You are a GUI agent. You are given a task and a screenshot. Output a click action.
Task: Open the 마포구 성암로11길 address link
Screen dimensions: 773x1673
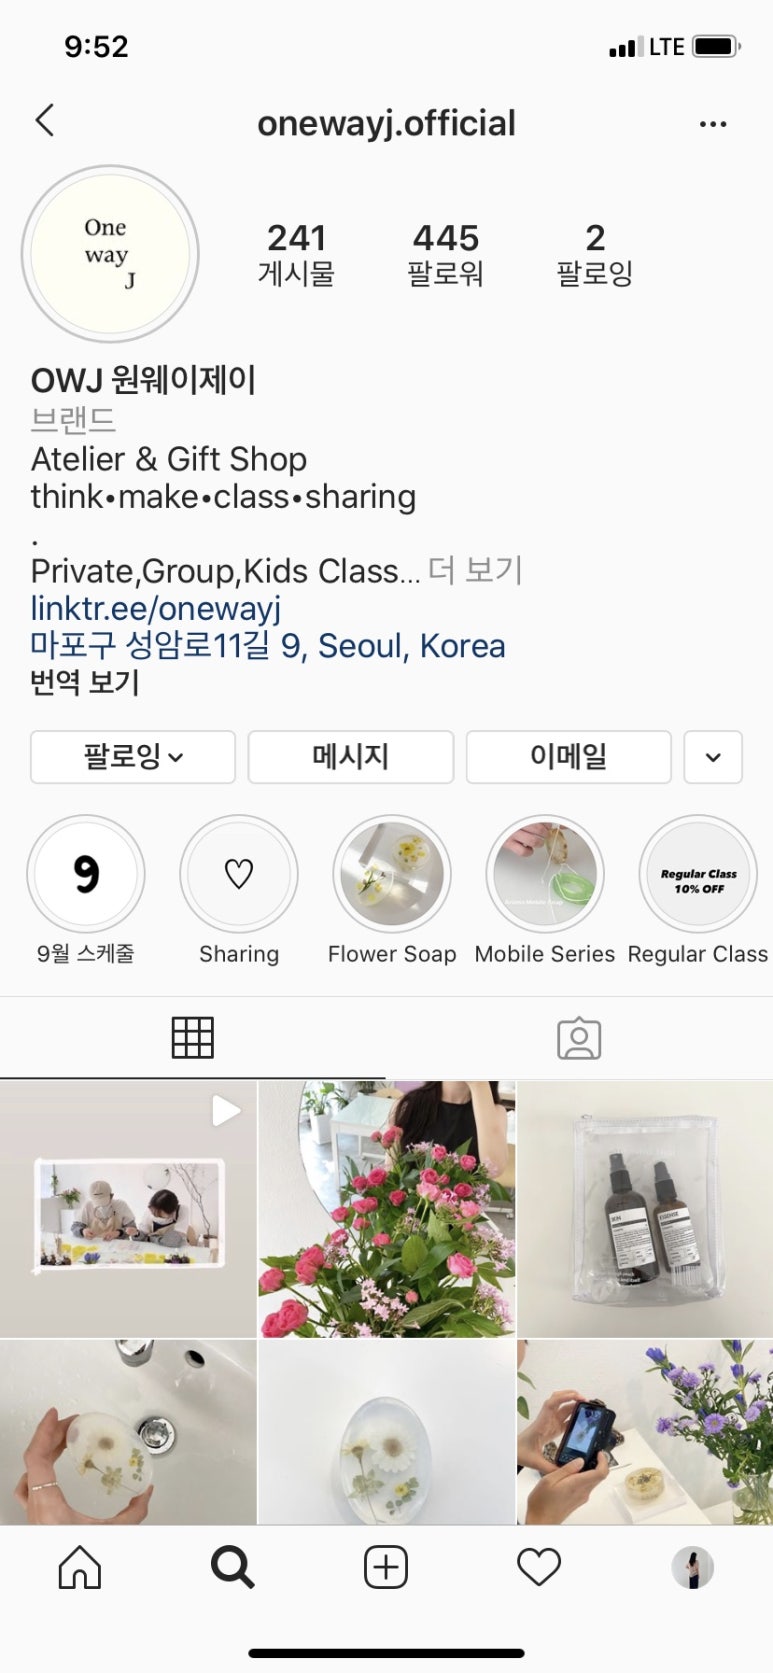(268, 646)
